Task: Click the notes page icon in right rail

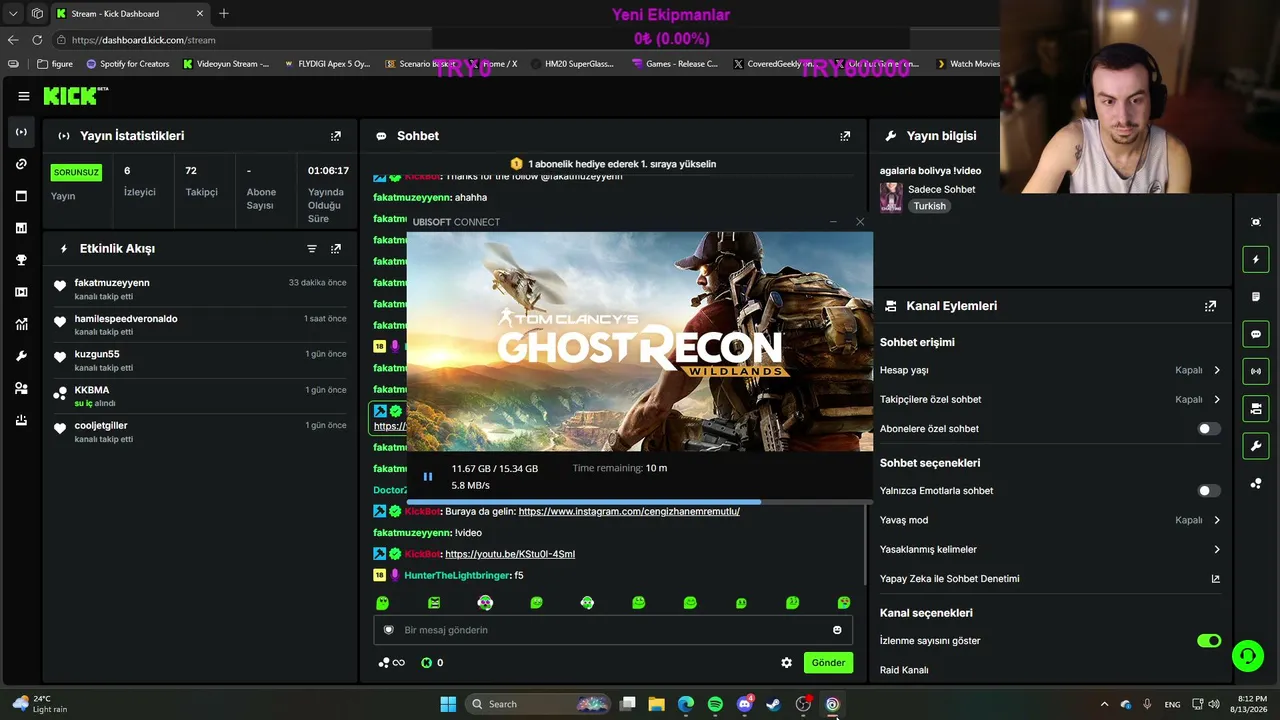Action: [1256, 297]
